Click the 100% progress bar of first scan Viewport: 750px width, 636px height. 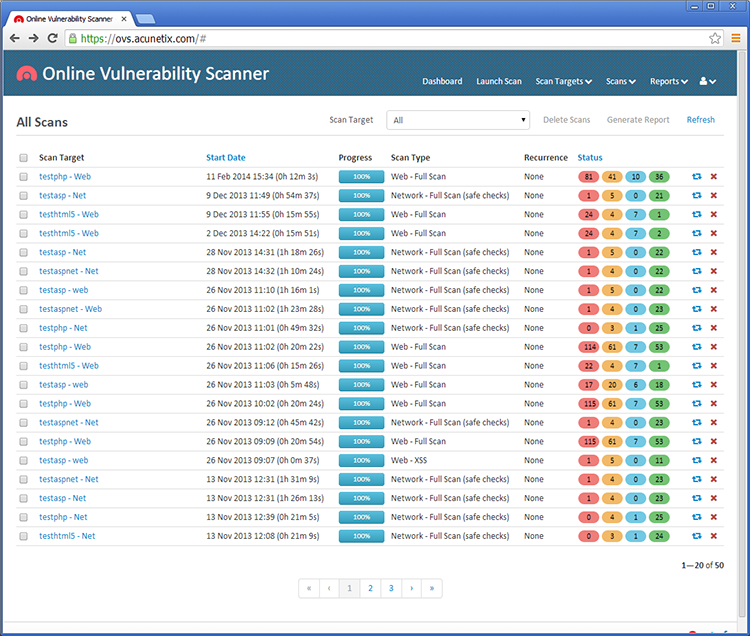[x=361, y=176]
